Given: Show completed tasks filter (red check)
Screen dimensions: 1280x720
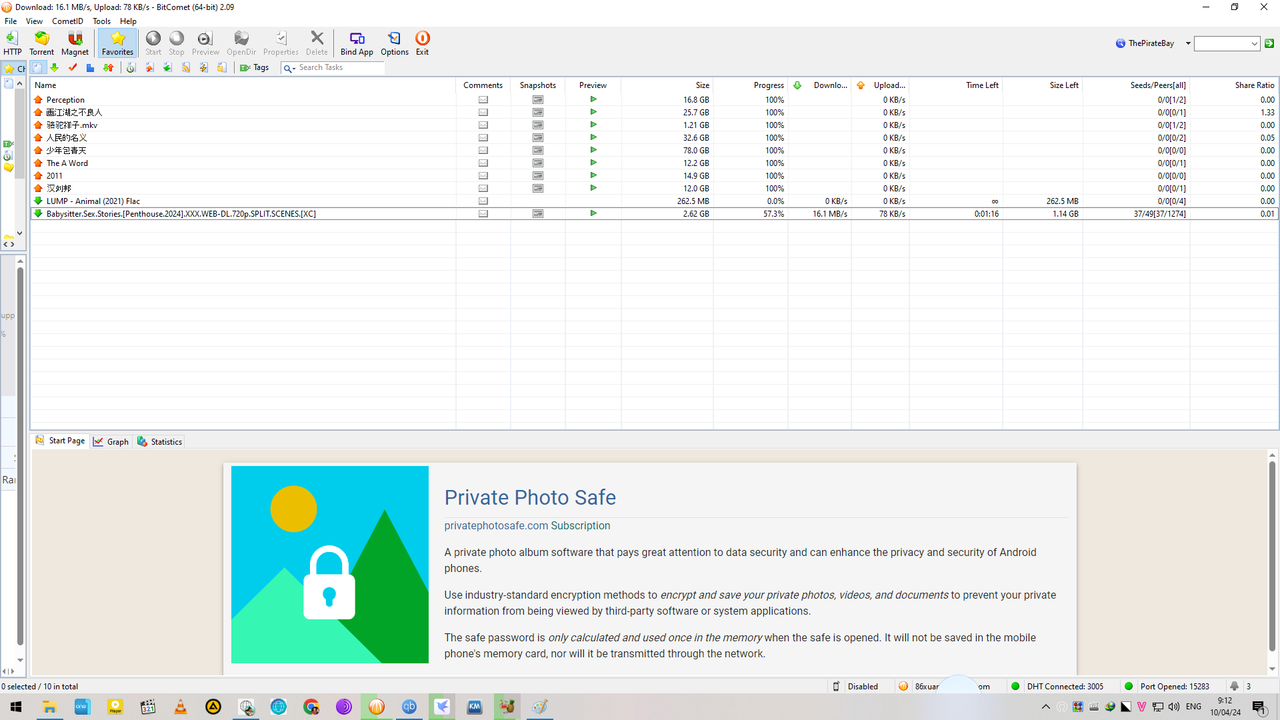Looking at the screenshot, I should [x=72, y=68].
